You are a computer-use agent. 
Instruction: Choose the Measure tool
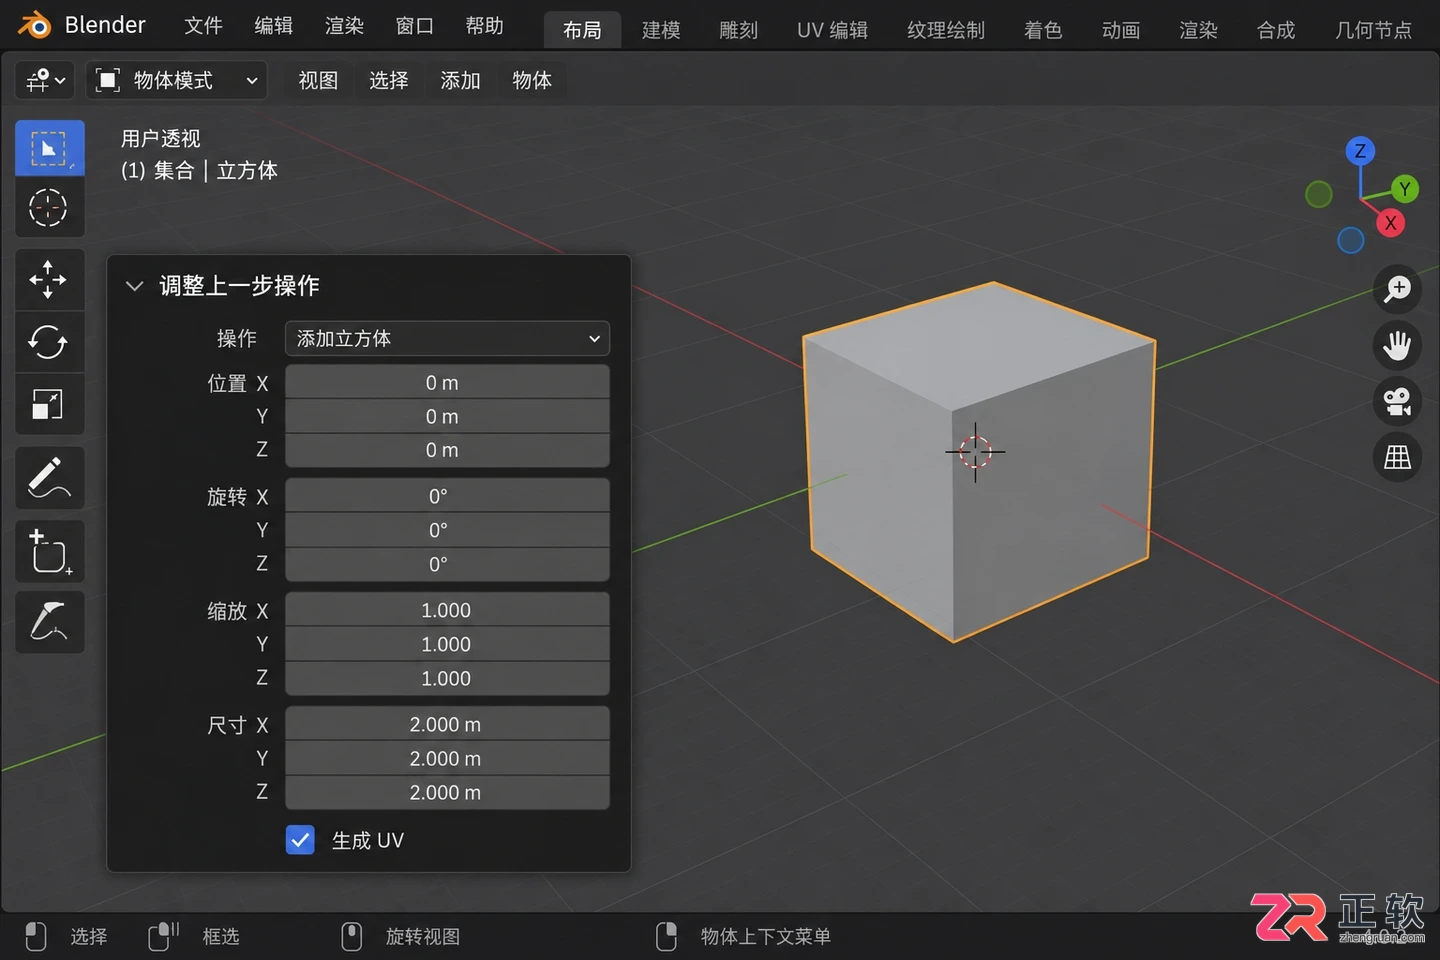(49, 622)
